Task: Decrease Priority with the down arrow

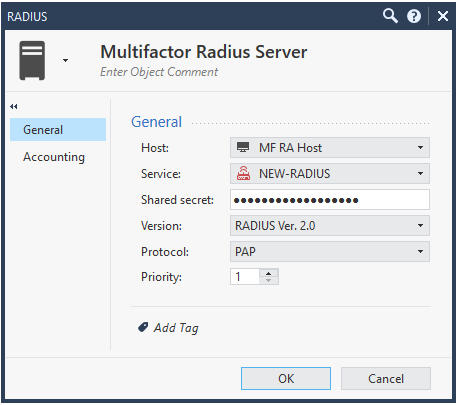Action: pyautogui.click(x=269, y=281)
